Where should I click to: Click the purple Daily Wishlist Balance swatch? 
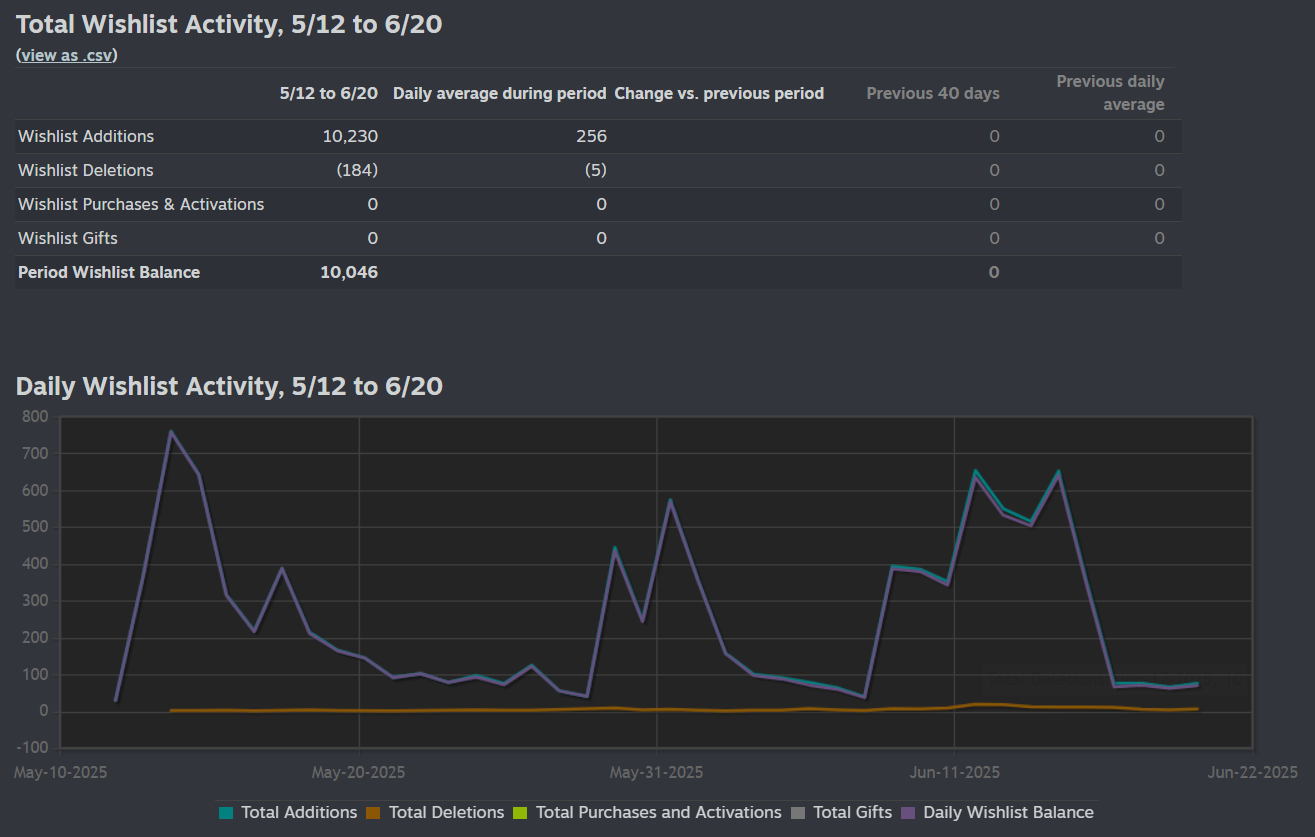click(908, 813)
